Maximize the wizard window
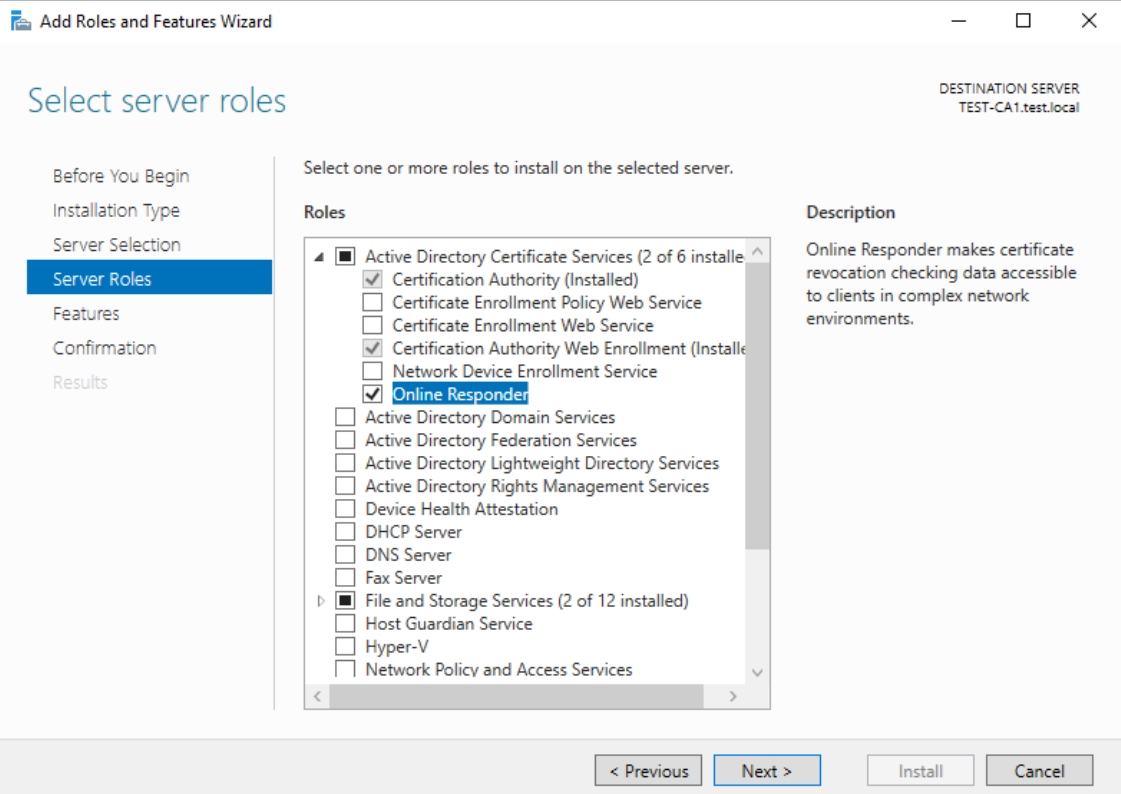 coord(1023,21)
